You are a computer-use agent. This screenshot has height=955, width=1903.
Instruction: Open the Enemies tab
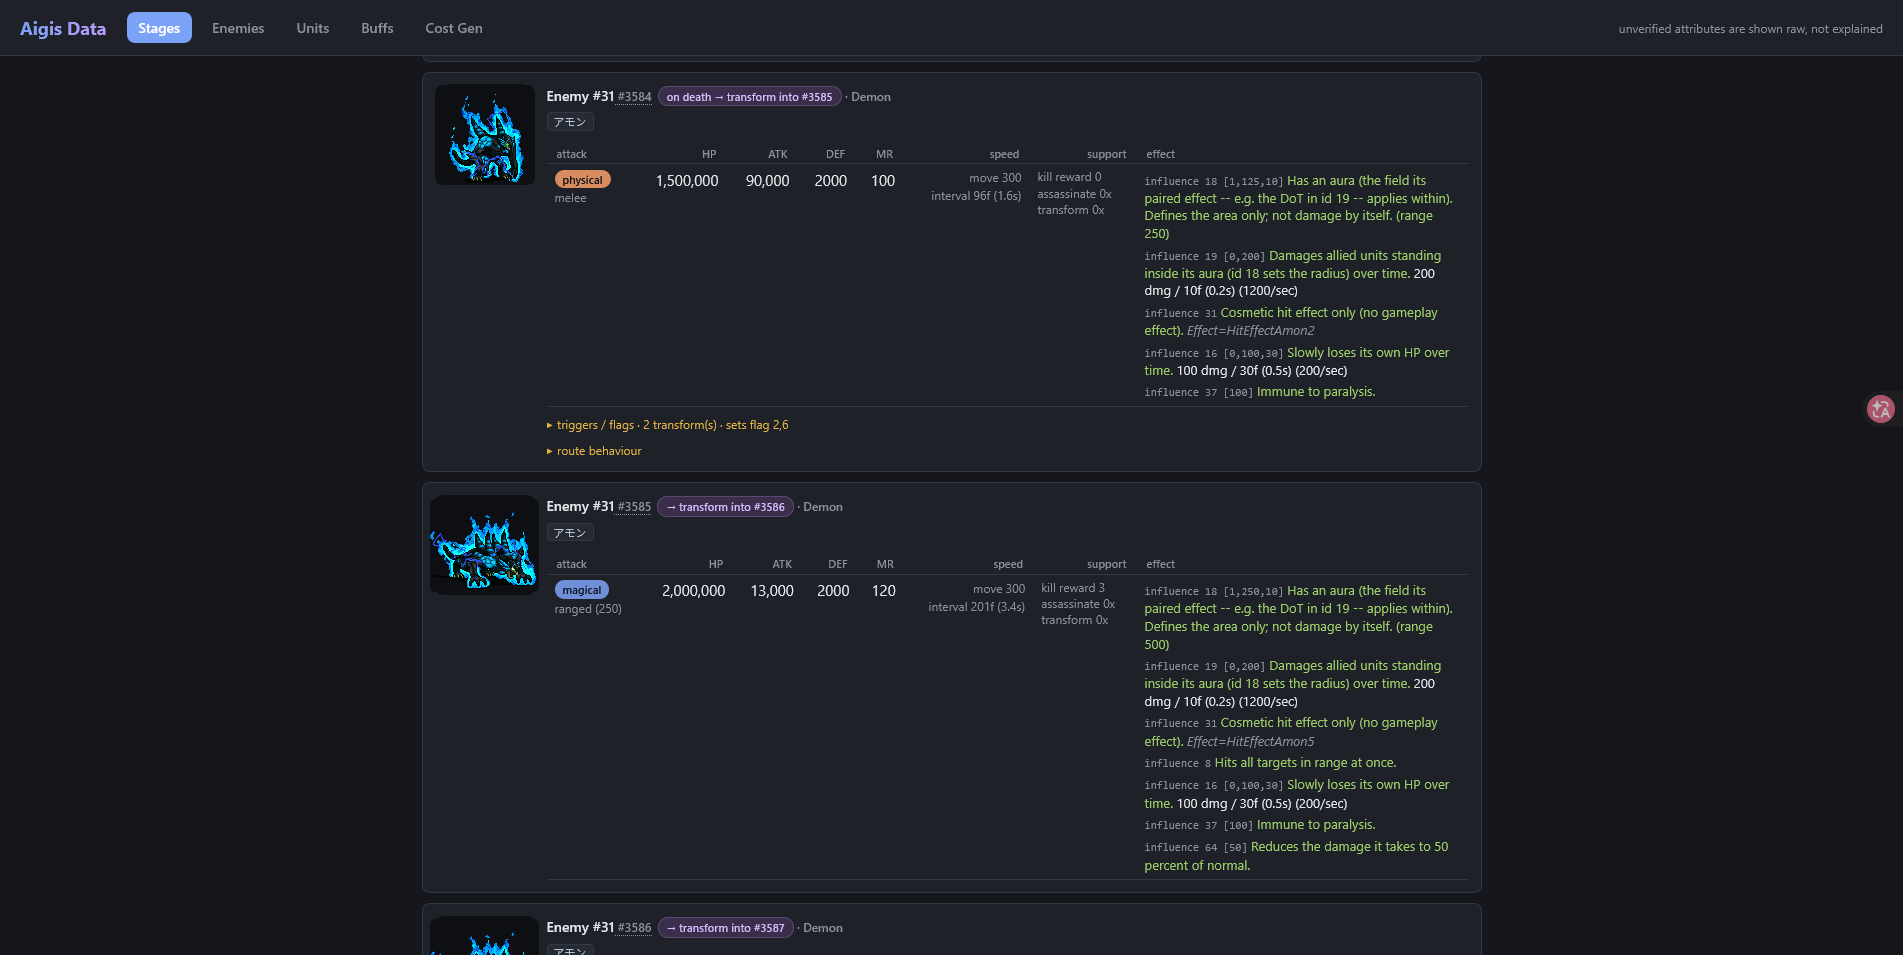point(238,28)
